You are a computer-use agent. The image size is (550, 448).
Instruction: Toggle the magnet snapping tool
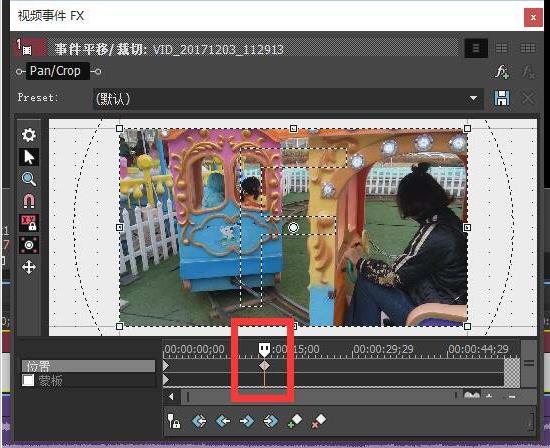point(29,201)
